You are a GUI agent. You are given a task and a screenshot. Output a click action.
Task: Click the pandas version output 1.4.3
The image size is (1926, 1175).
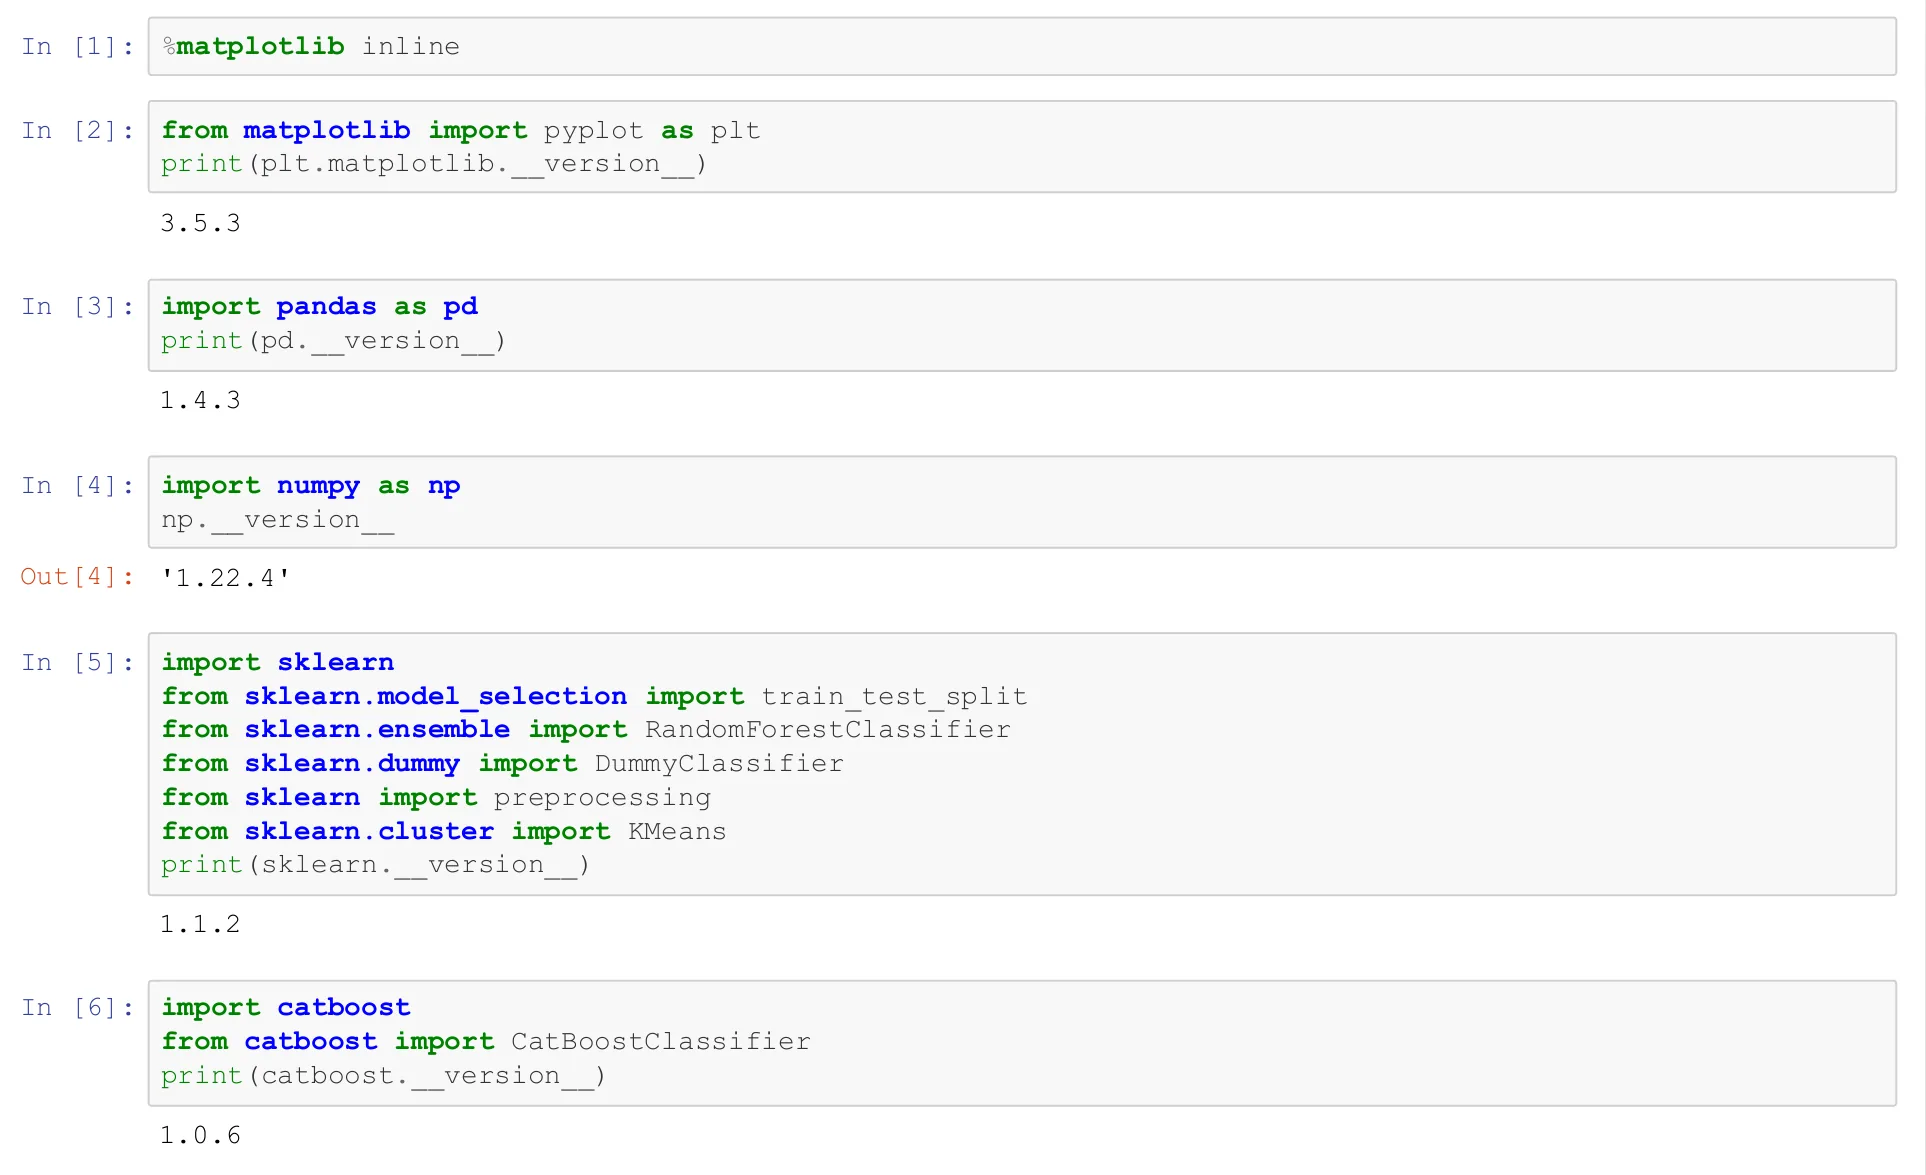(x=200, y=400)
